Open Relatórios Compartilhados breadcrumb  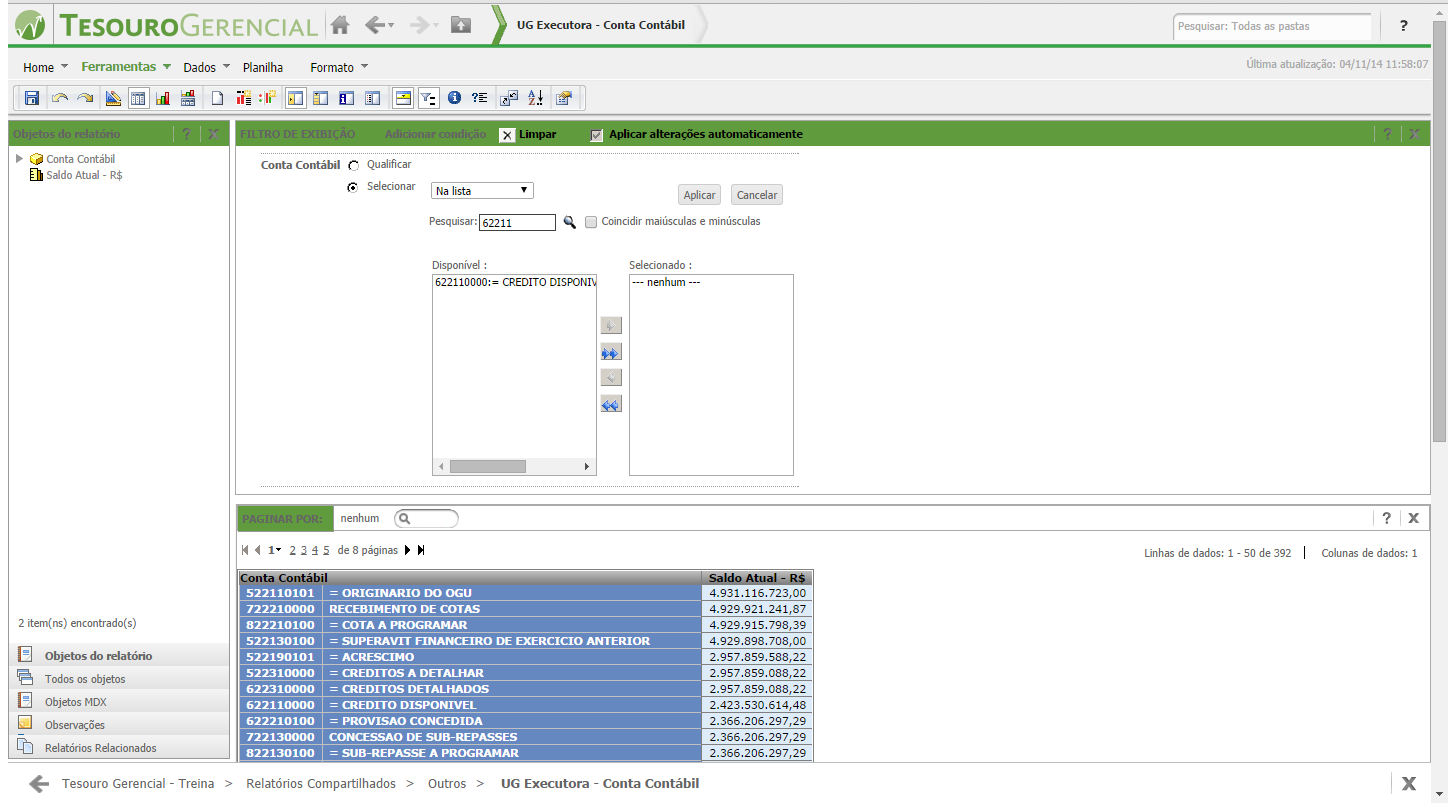(x=321, y=784)
